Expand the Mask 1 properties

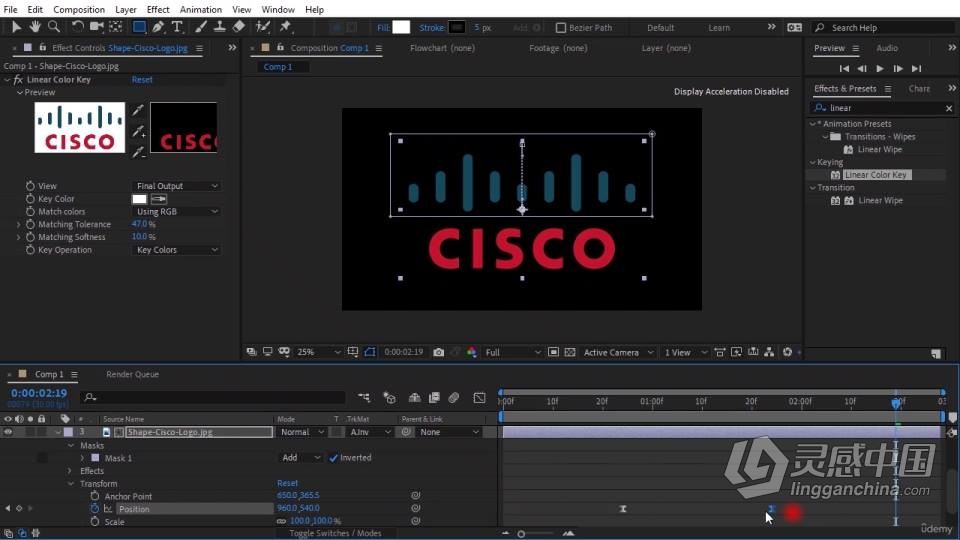click(83, 458)
